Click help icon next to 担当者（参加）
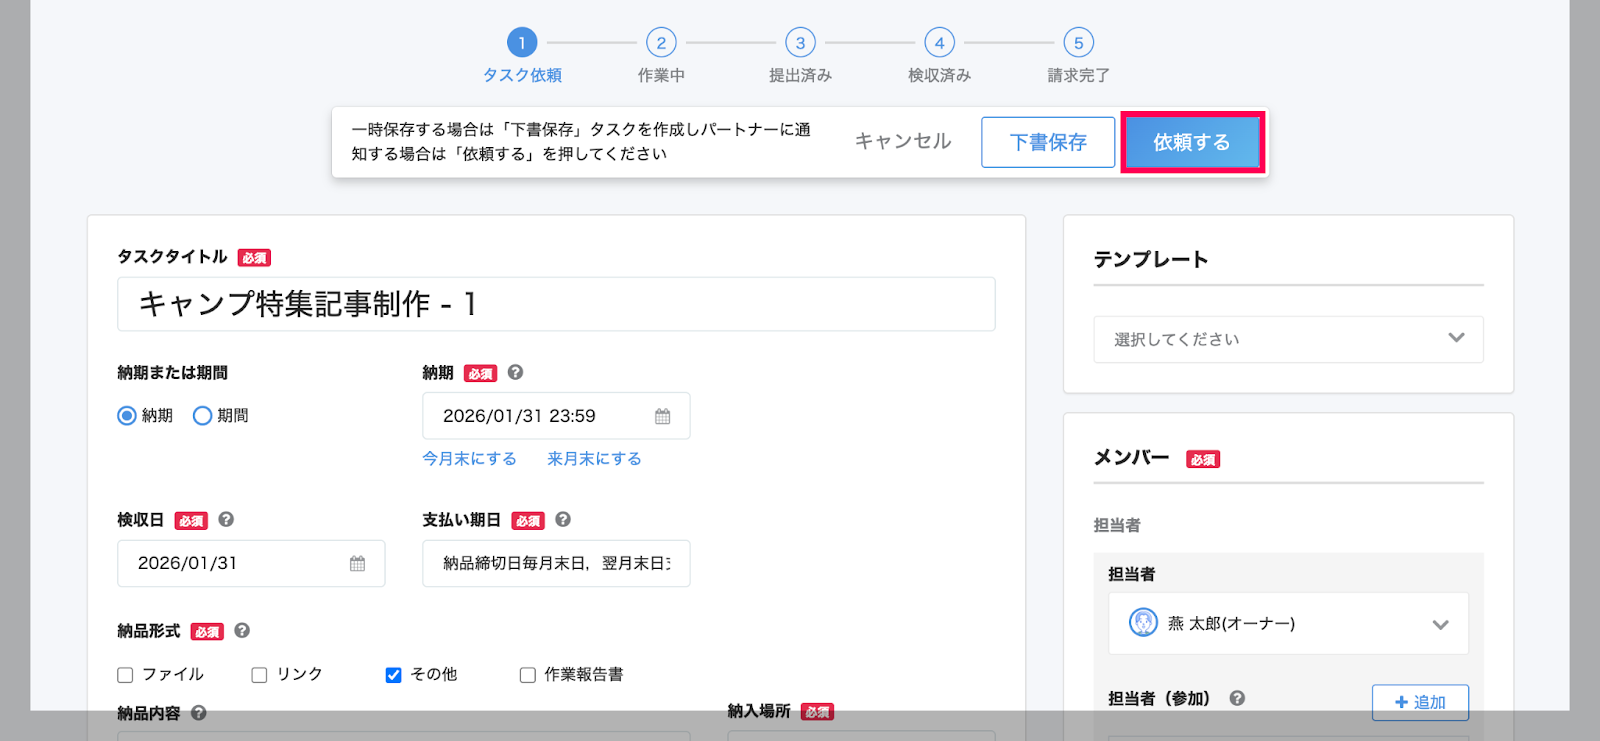This screenshot has width=1600, height=741. coord(1237,698)
